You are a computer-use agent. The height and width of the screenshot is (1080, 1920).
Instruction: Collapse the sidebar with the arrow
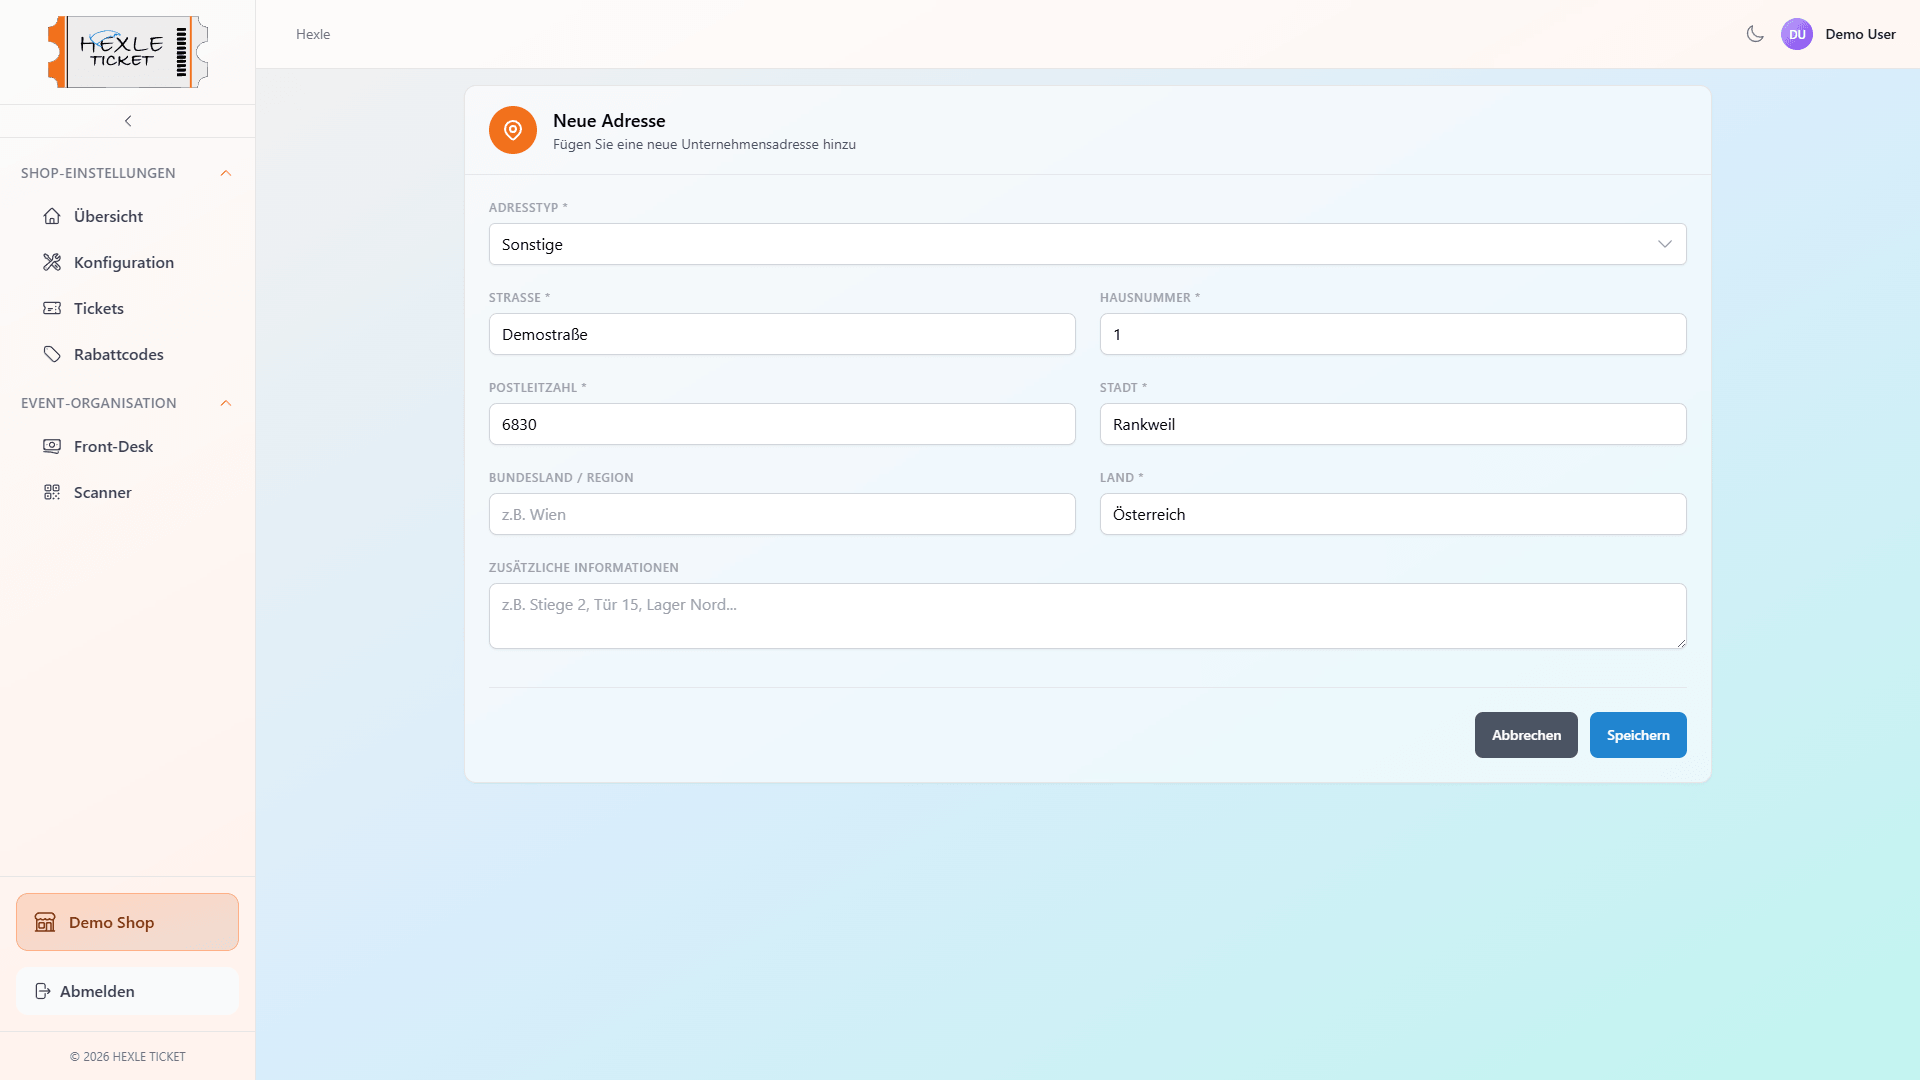pos(127,120)
